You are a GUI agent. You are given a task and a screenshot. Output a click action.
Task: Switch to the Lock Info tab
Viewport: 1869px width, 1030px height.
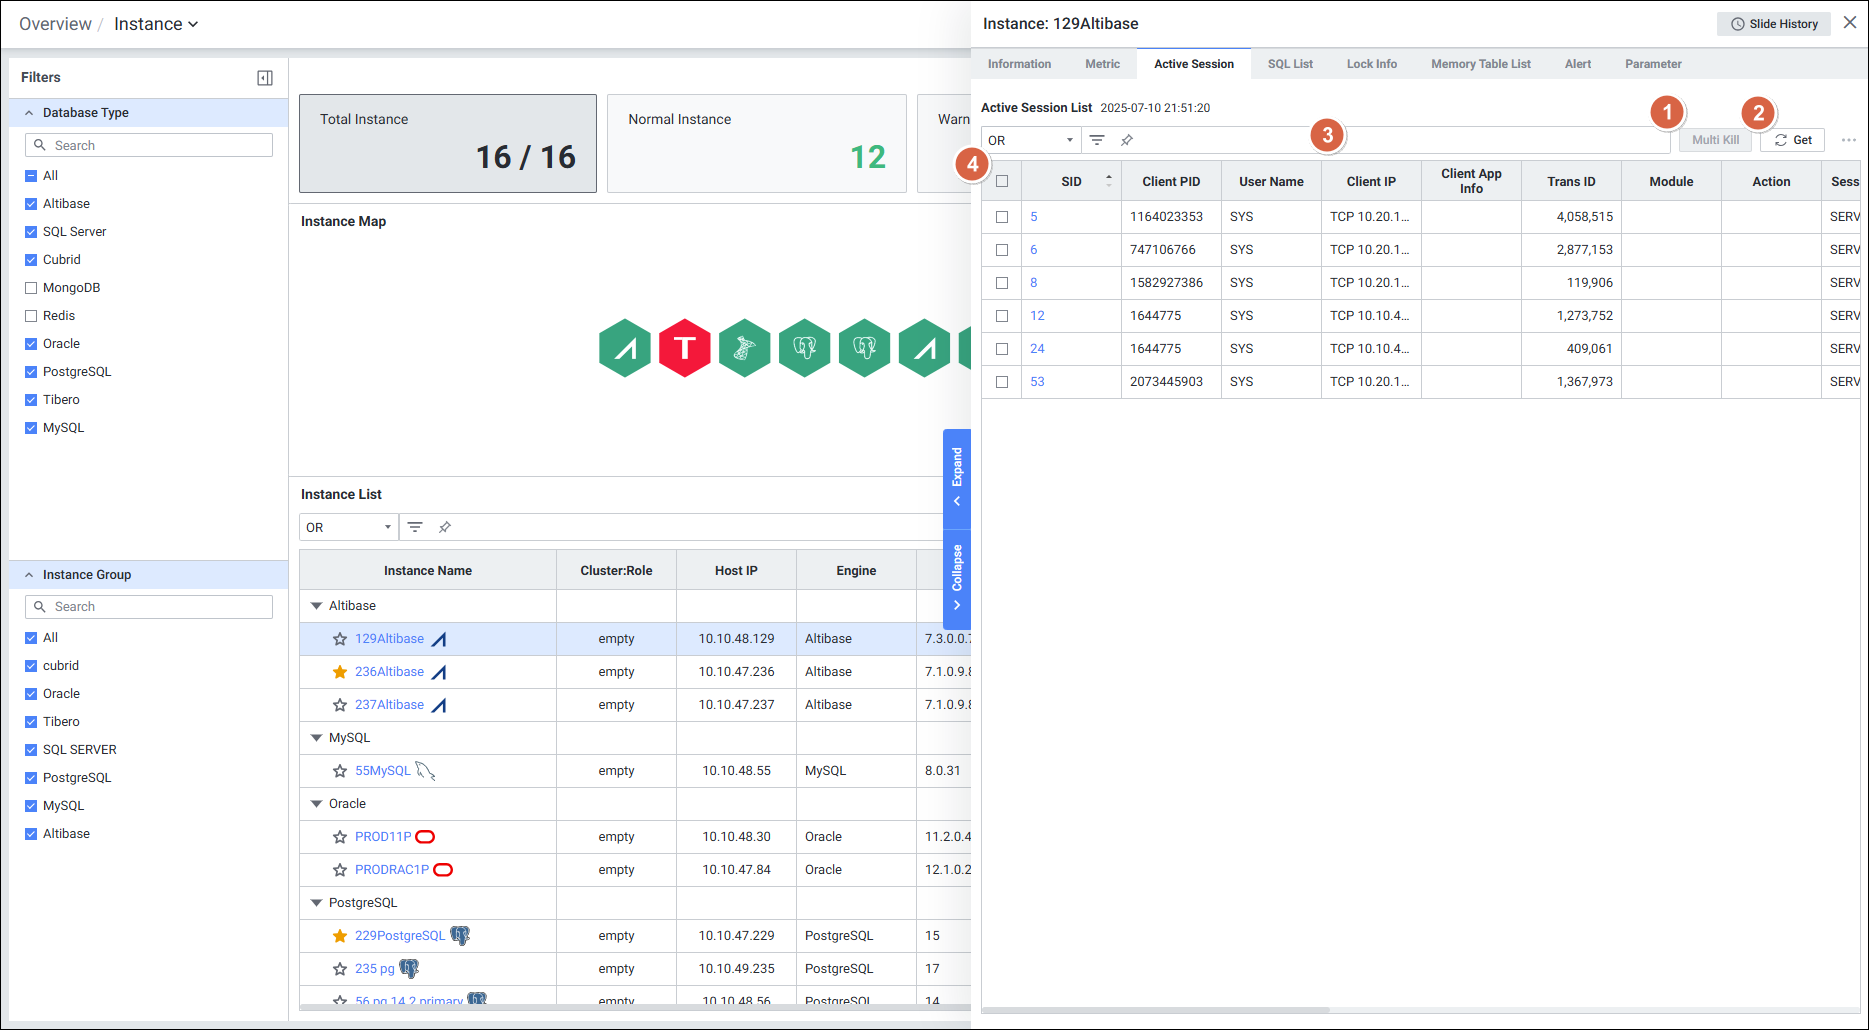click(1371, 64)
